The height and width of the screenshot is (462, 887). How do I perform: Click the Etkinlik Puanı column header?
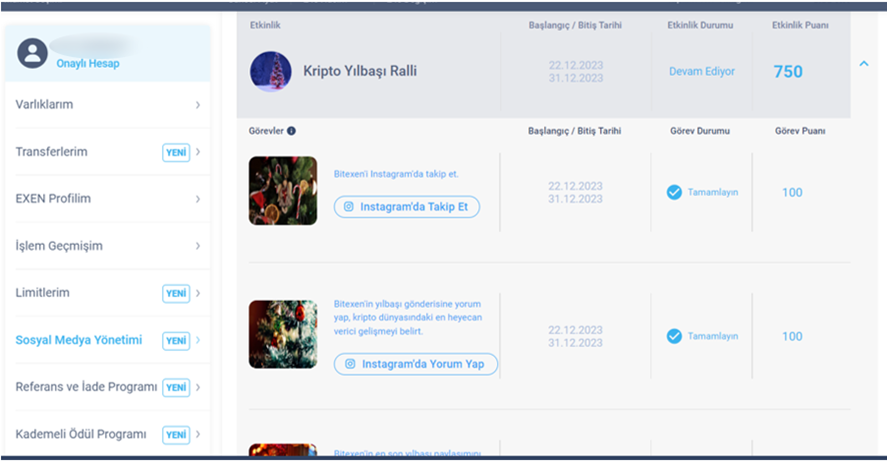pos(800,25)
